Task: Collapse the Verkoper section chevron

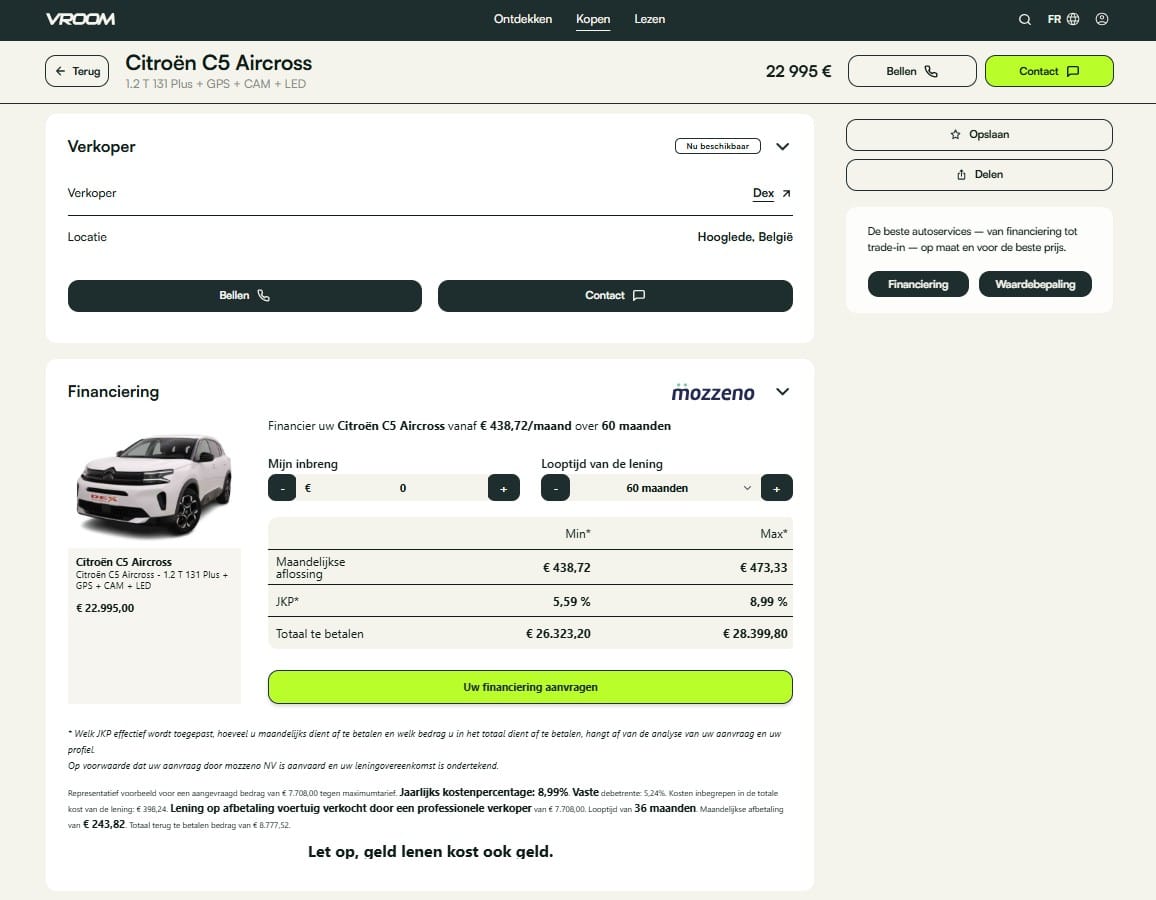Action: (783, 146)
